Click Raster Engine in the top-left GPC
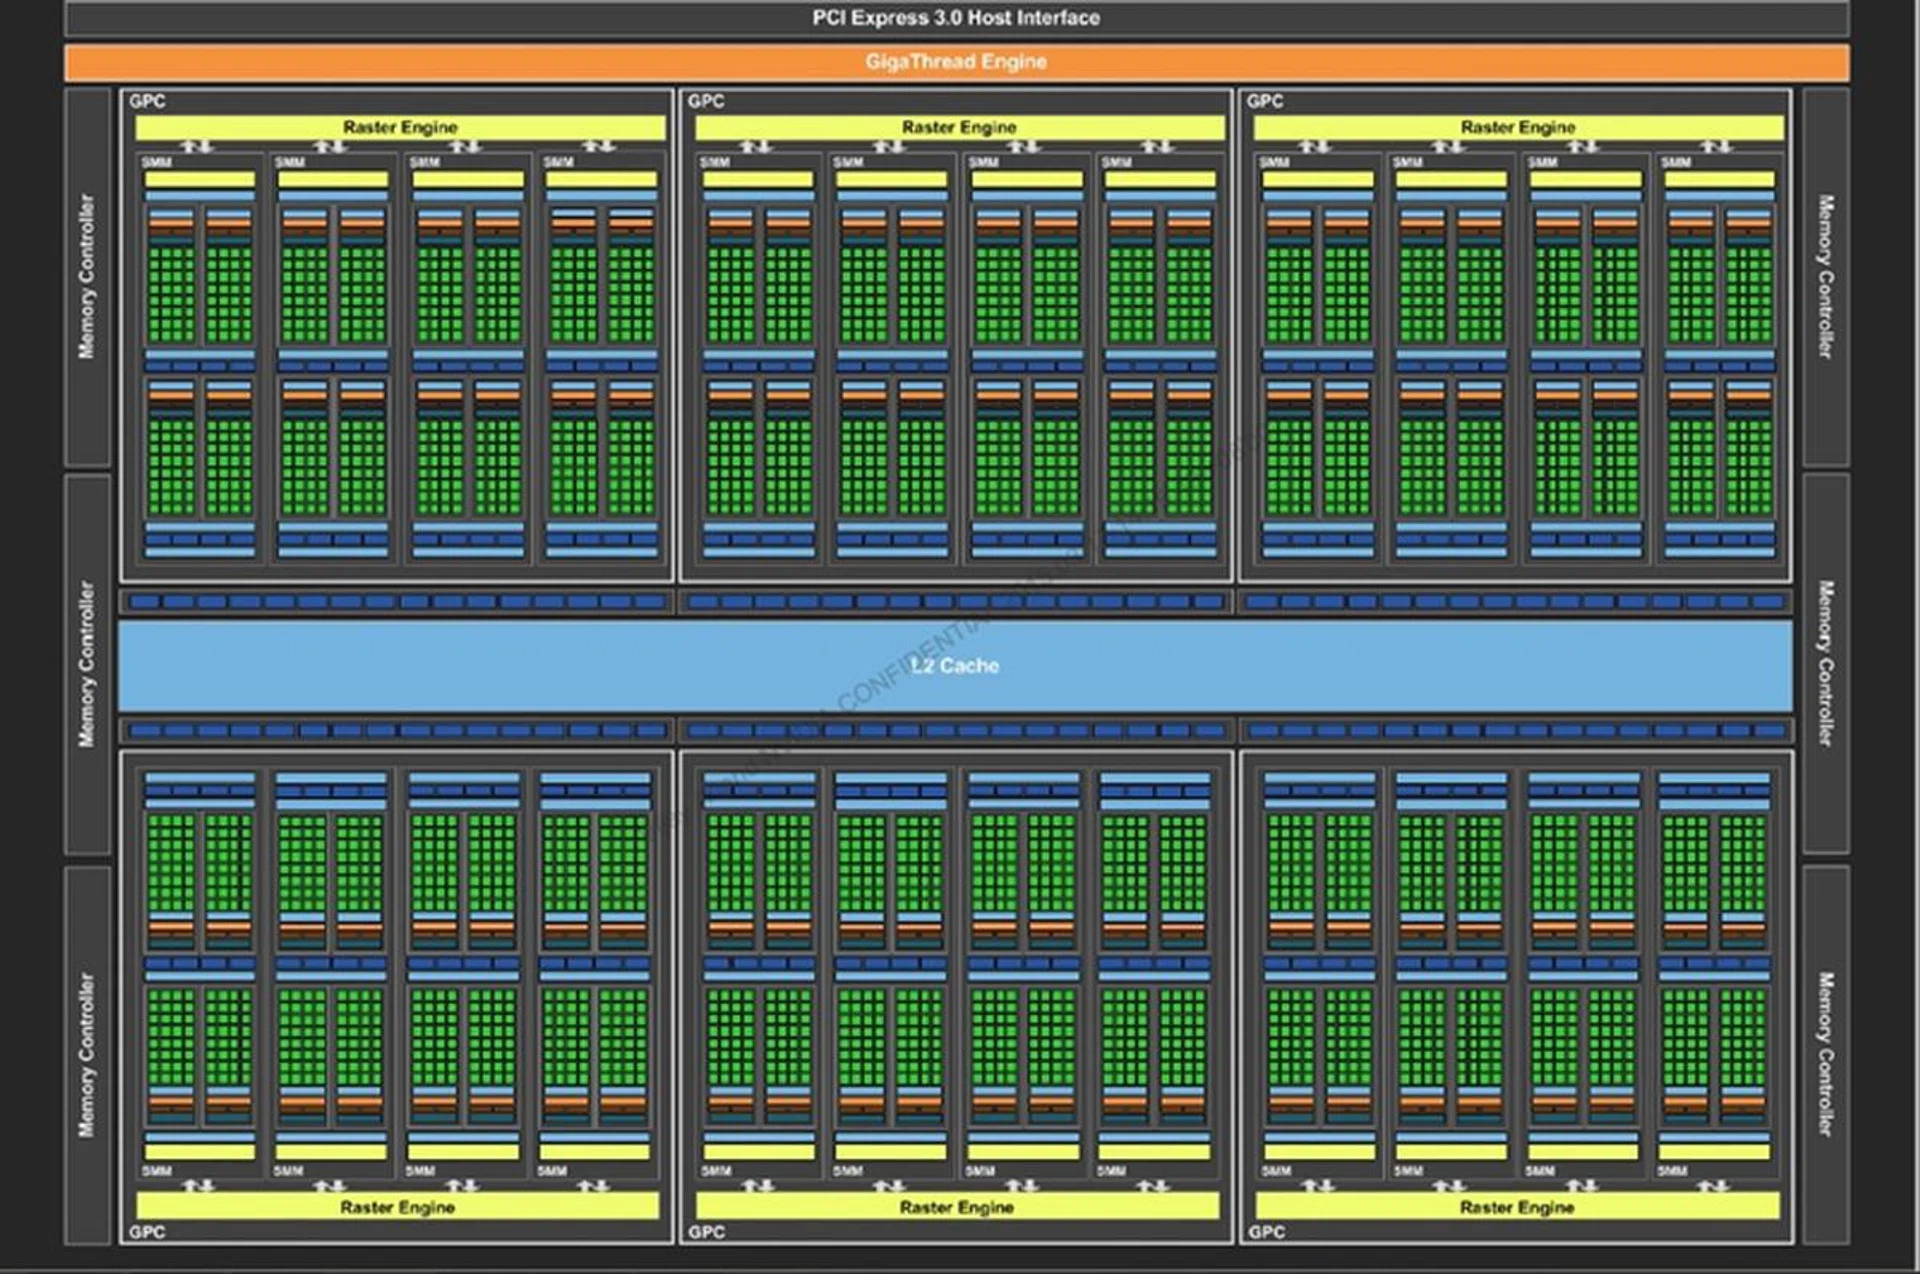1920x1274 pixels. [400, 128]
